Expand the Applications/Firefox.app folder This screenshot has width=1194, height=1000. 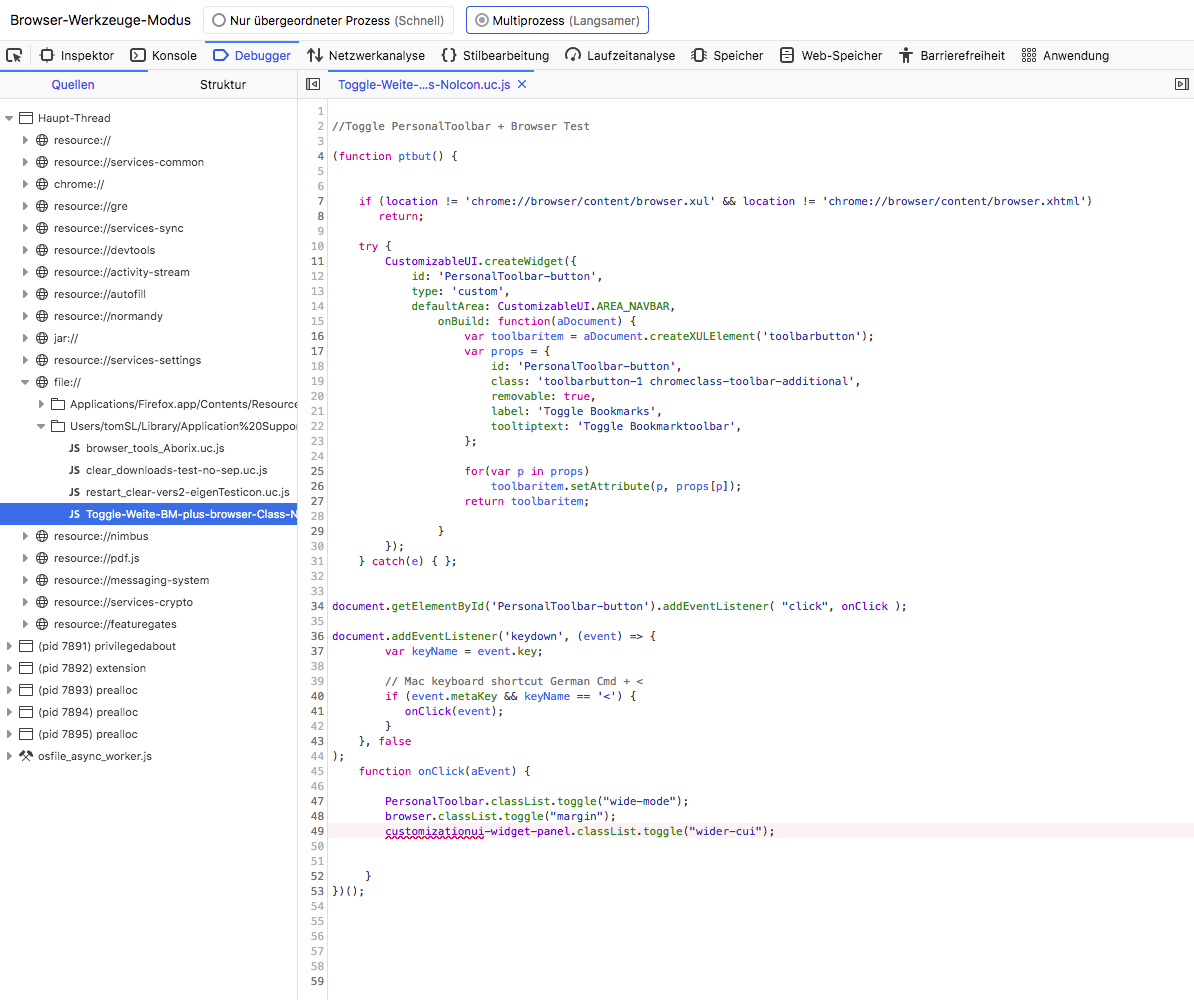click(42, 404)
